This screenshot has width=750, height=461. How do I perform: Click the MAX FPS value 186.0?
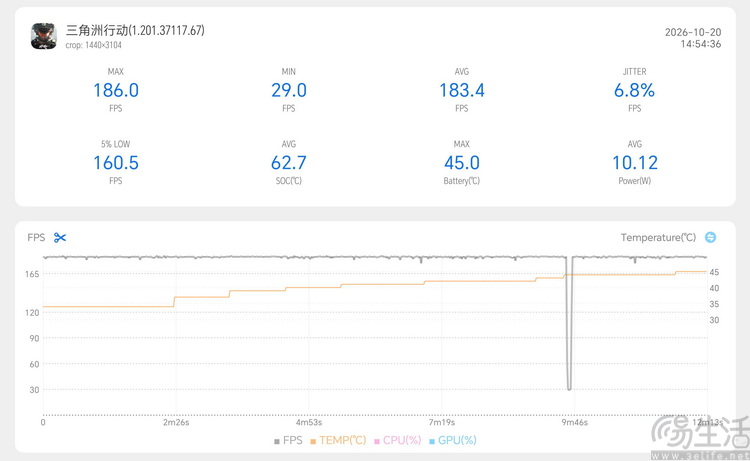[x=116, y=90]
